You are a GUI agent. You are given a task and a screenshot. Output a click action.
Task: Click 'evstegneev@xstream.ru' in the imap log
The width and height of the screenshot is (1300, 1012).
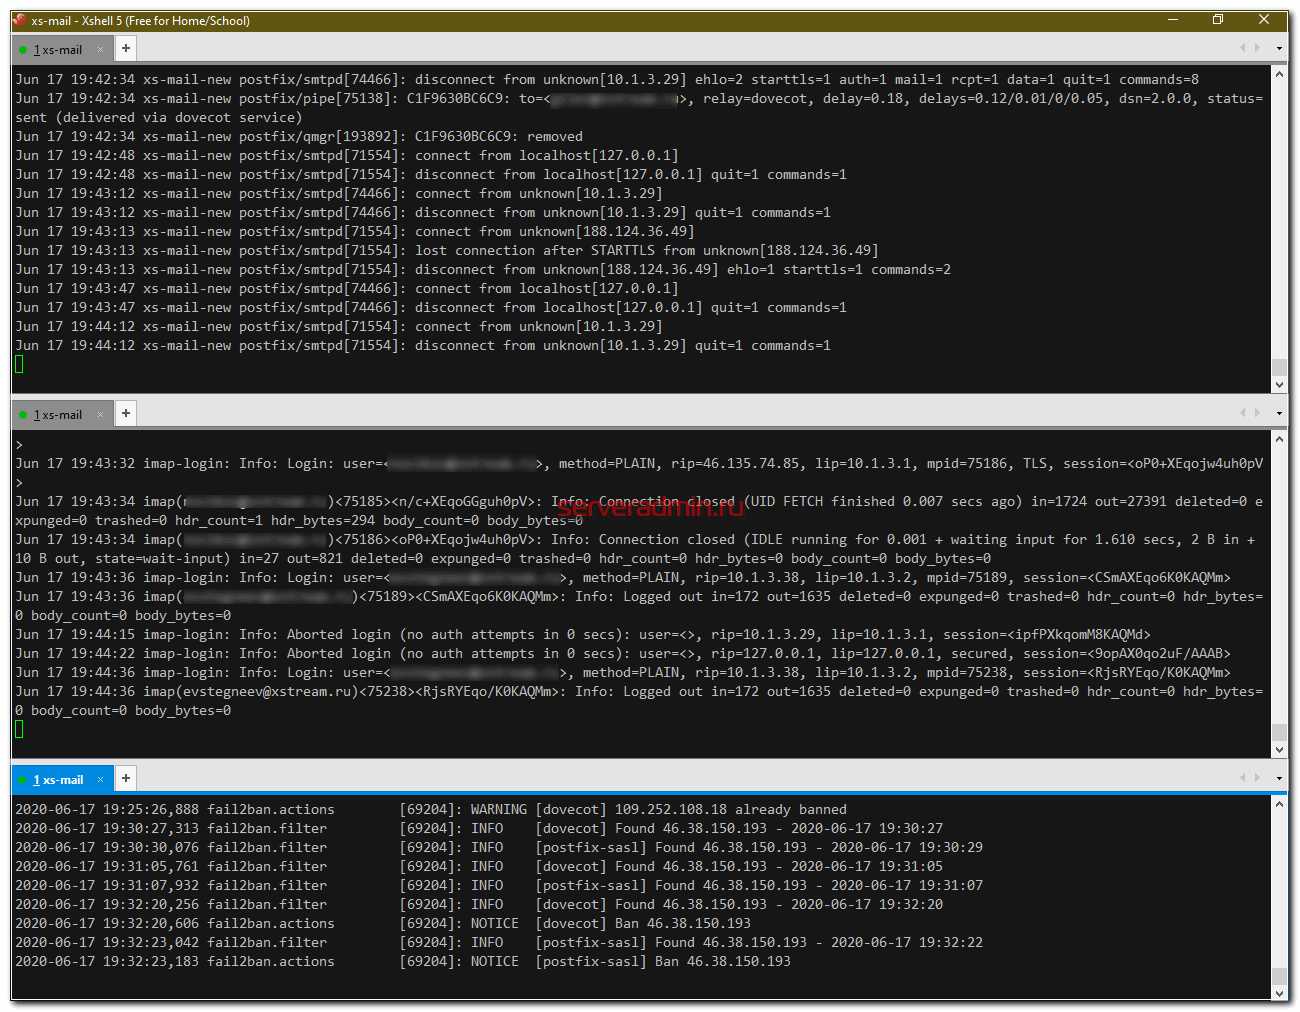[x=267, y=692]
